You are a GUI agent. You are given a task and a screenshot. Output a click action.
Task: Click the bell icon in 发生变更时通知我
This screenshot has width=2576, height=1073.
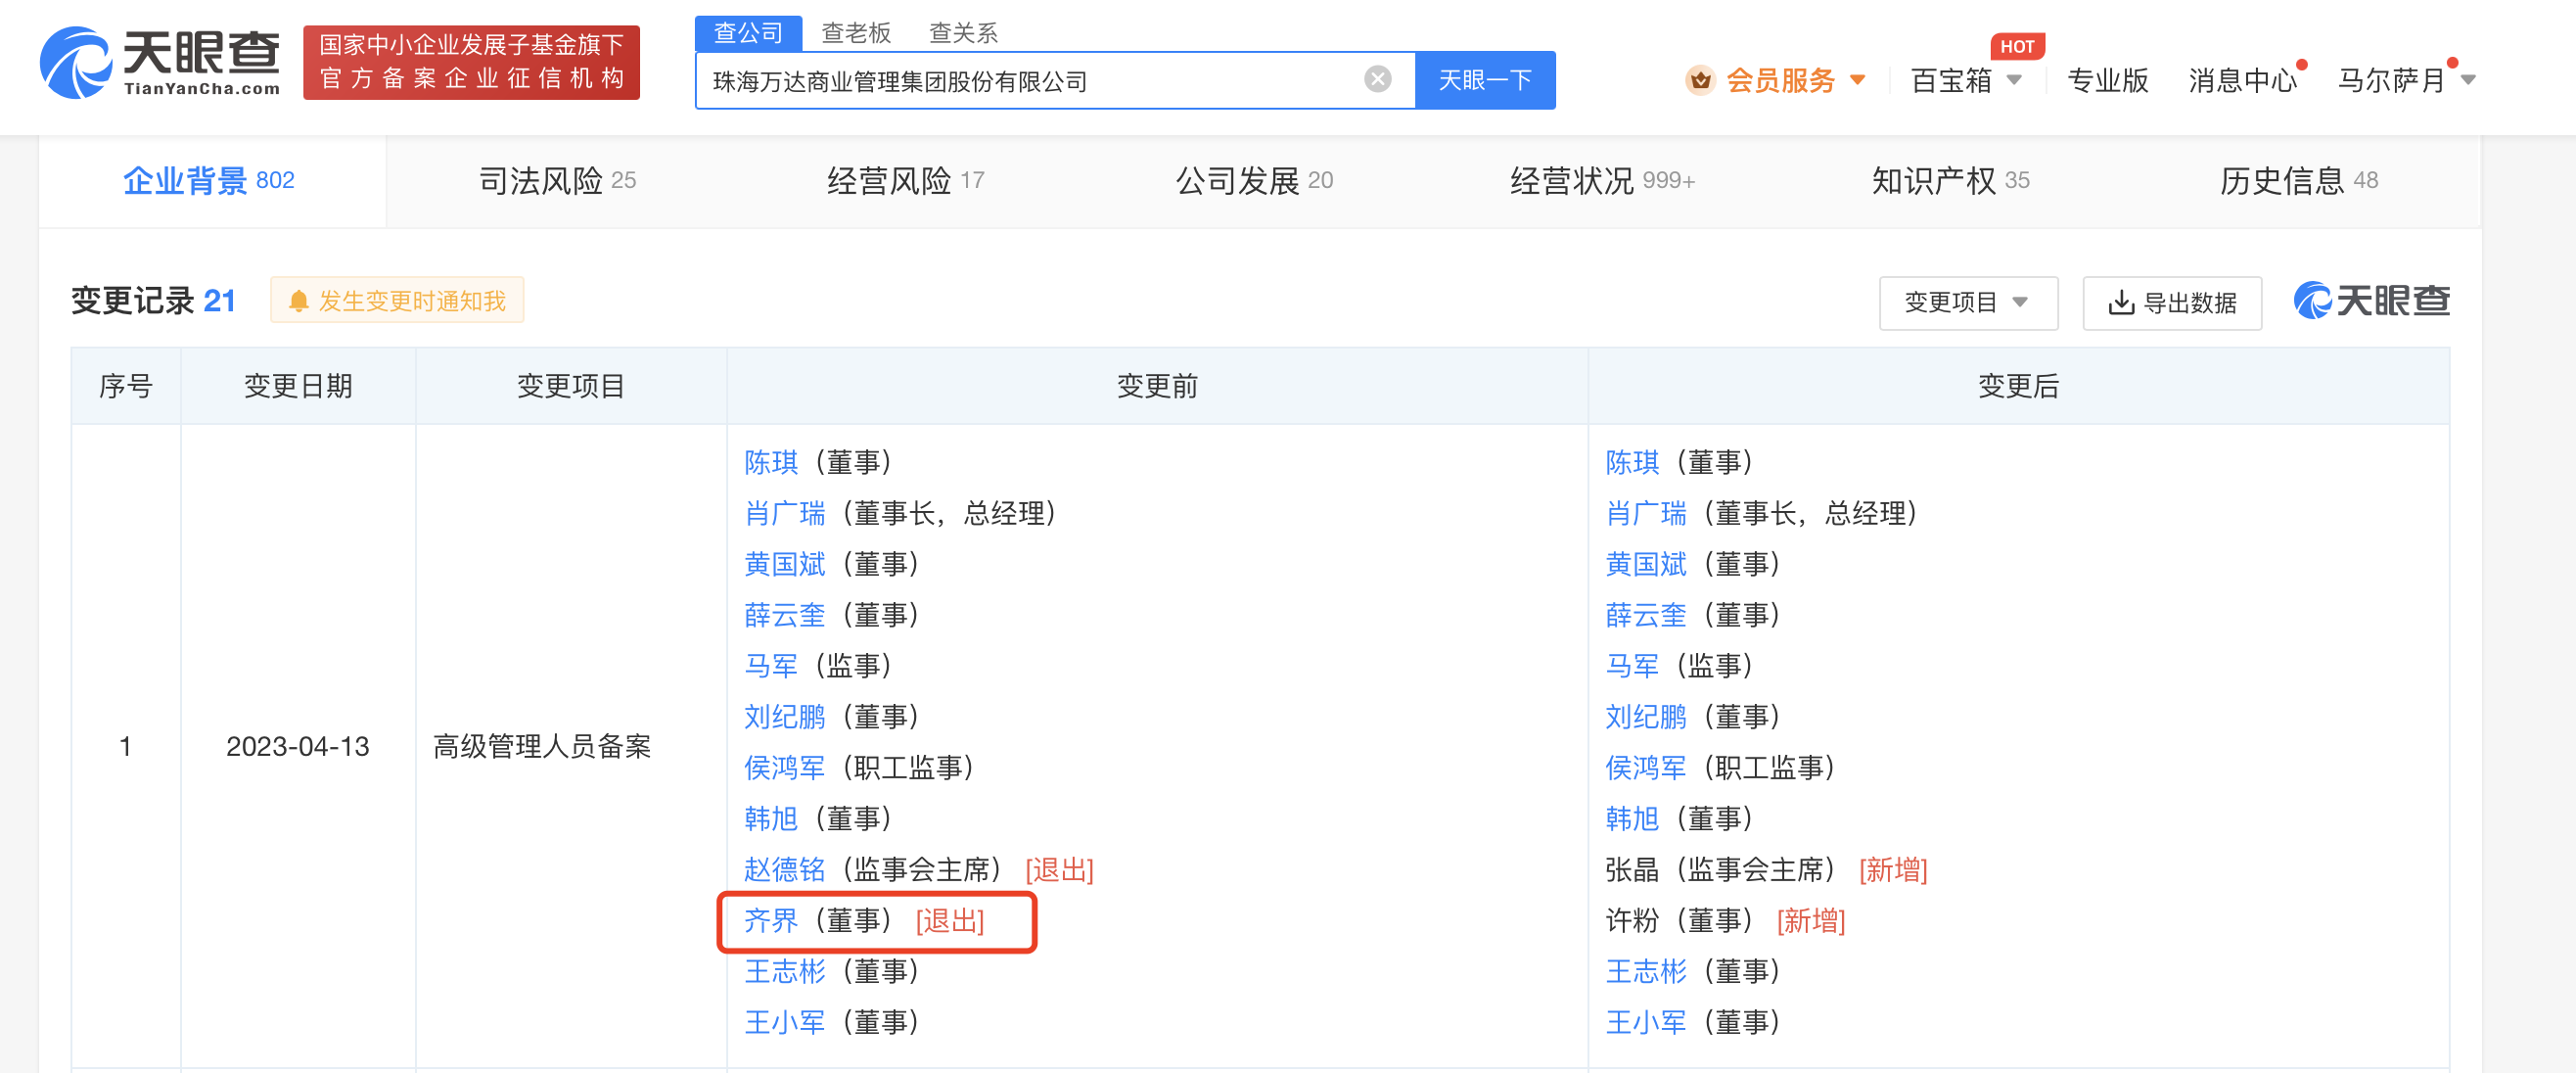tap(298, 301)
